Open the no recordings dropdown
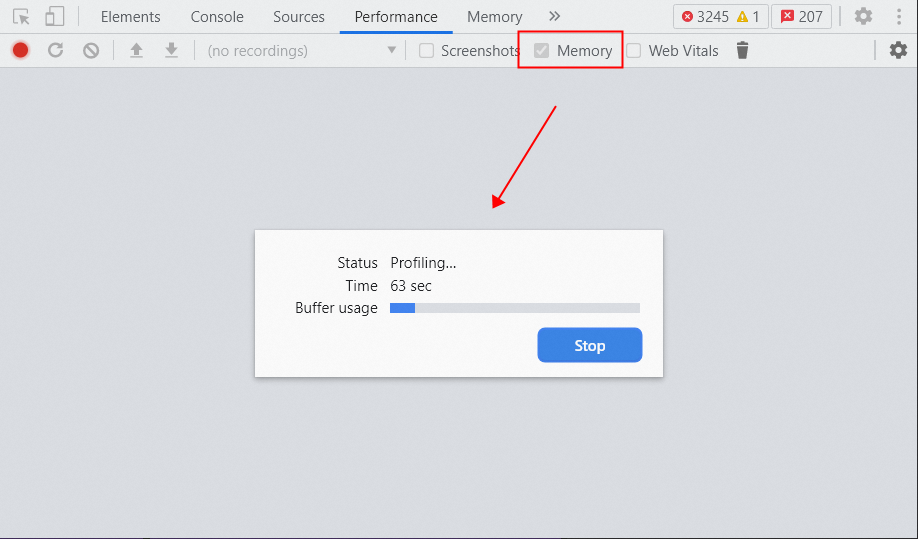The width and height of the screenshot is (918, 539). [302, 51]
